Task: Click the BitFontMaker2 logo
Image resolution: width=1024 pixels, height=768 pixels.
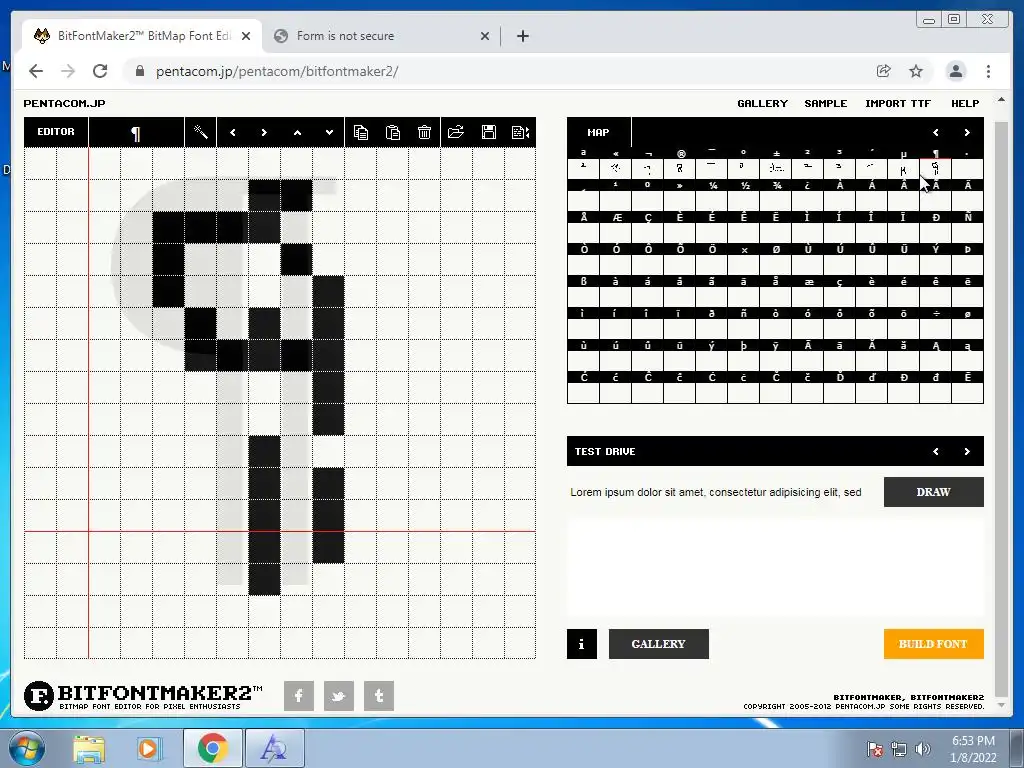Action: point(143,696)
